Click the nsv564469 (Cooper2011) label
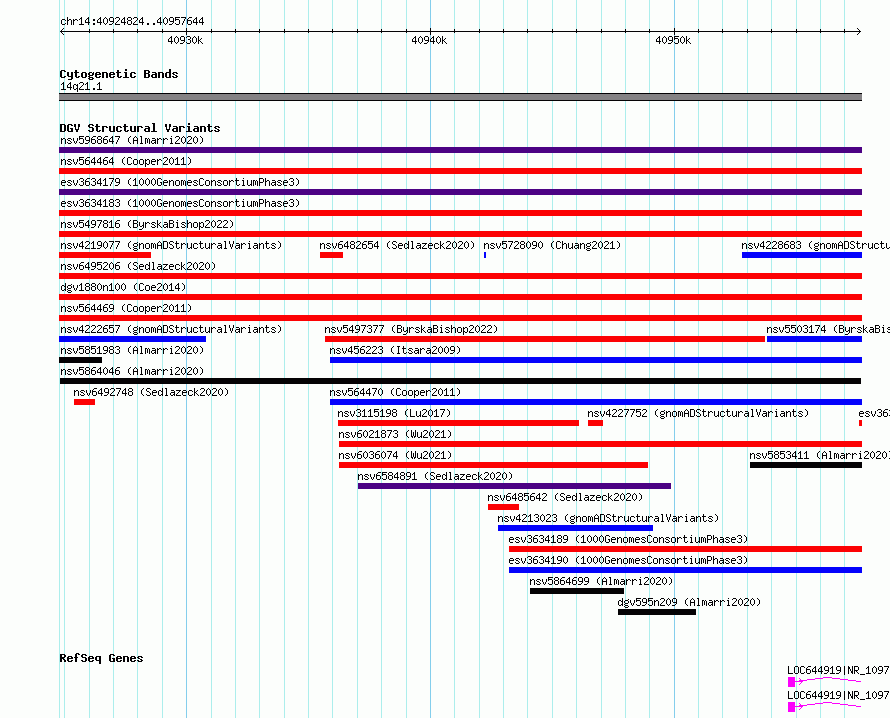Screen dimensions: 890x718 [126, 308]
